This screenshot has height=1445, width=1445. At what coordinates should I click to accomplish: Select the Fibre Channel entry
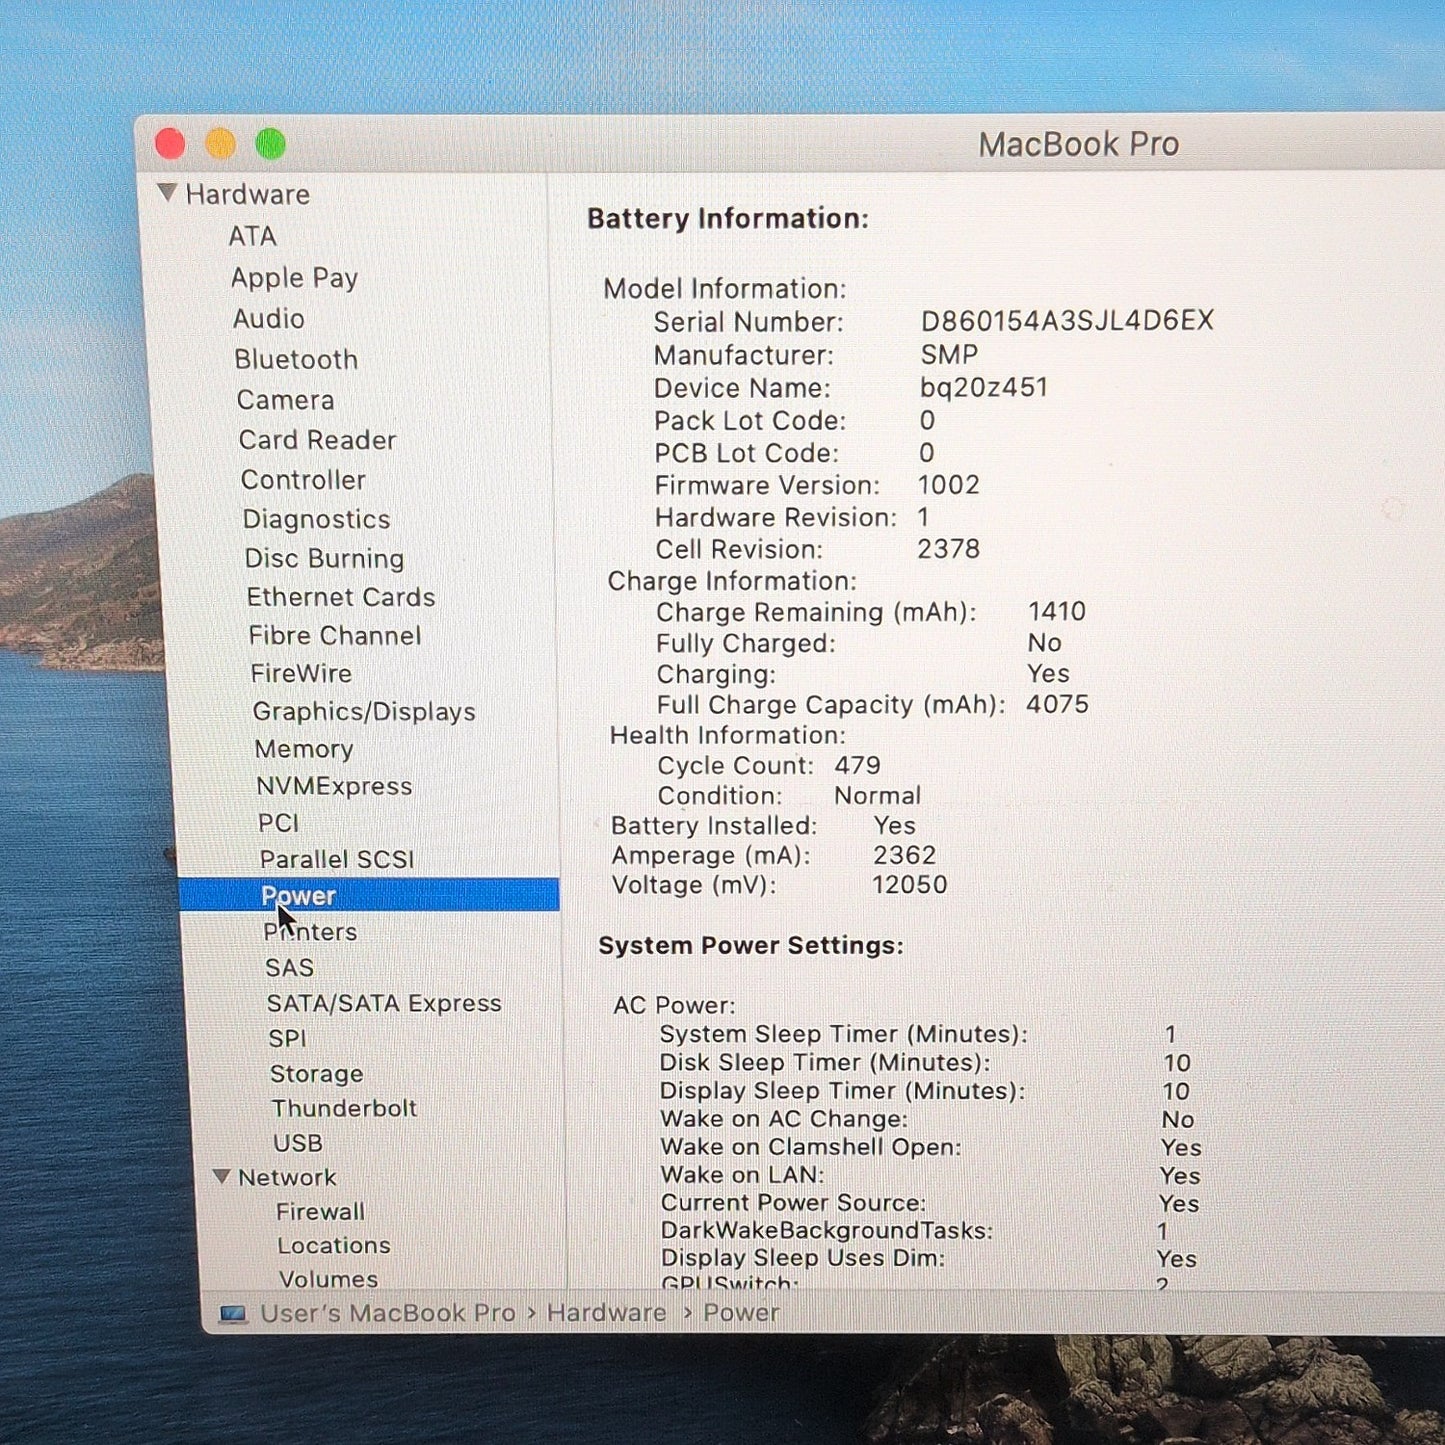click(x=335, y=635)
